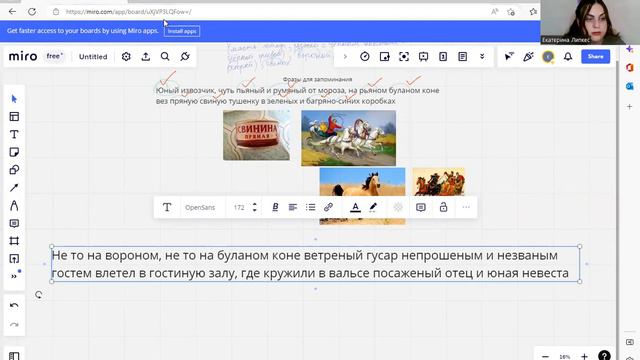Open the highlight color picker
640x360 pixels.
click(373, 207)
